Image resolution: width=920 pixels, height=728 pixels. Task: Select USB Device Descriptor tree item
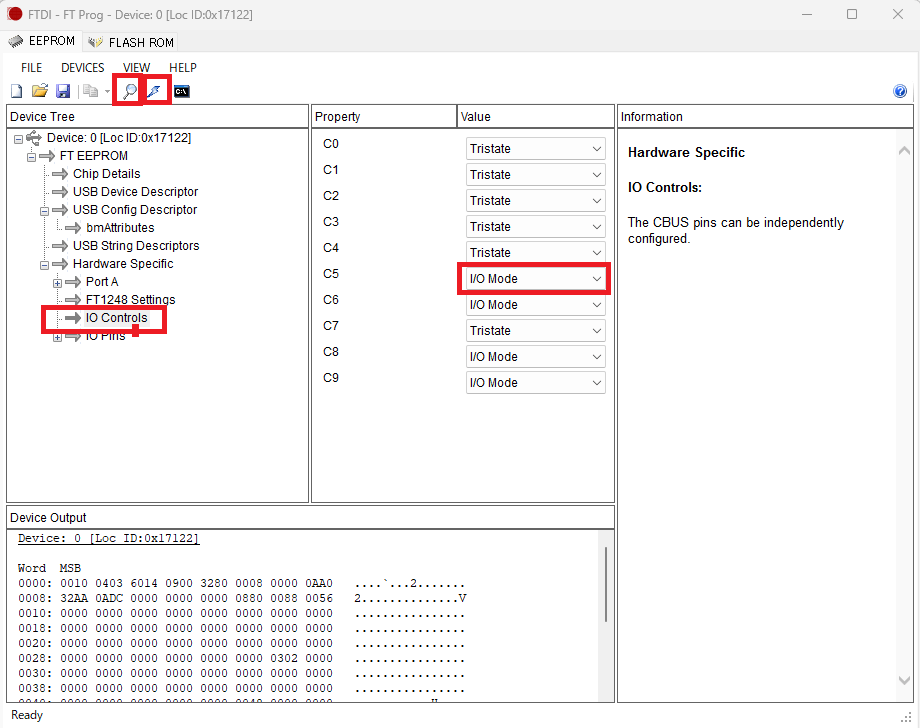click(x=136, y=192)
